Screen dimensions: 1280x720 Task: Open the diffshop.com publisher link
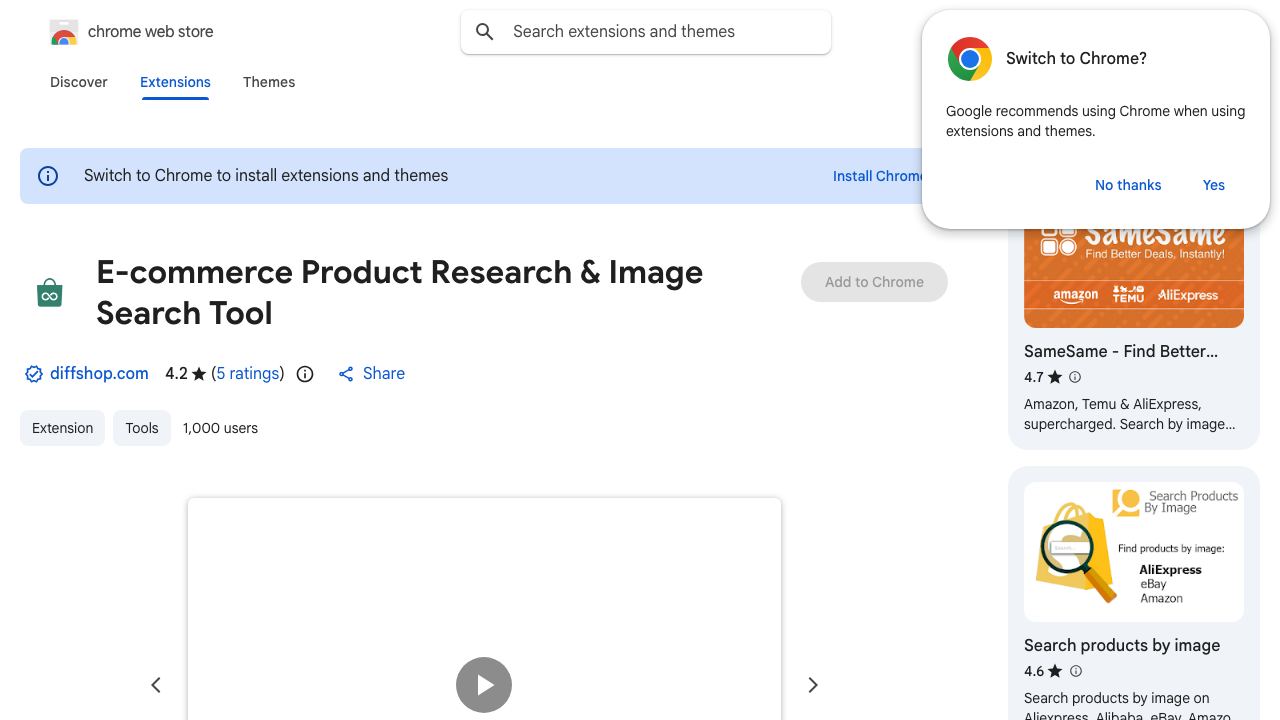click(99, 374)
